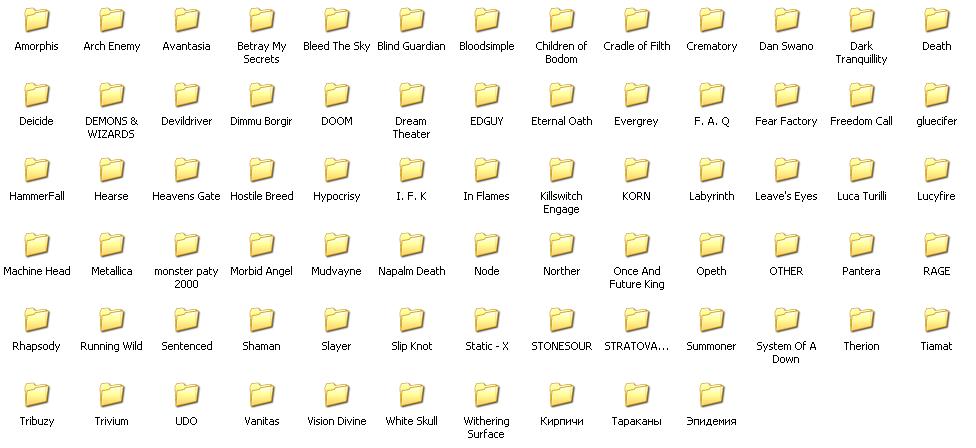This screenshot has height=448, width=976.
Task: Select the Pantera folder name
Action: [x=861, y=271]
